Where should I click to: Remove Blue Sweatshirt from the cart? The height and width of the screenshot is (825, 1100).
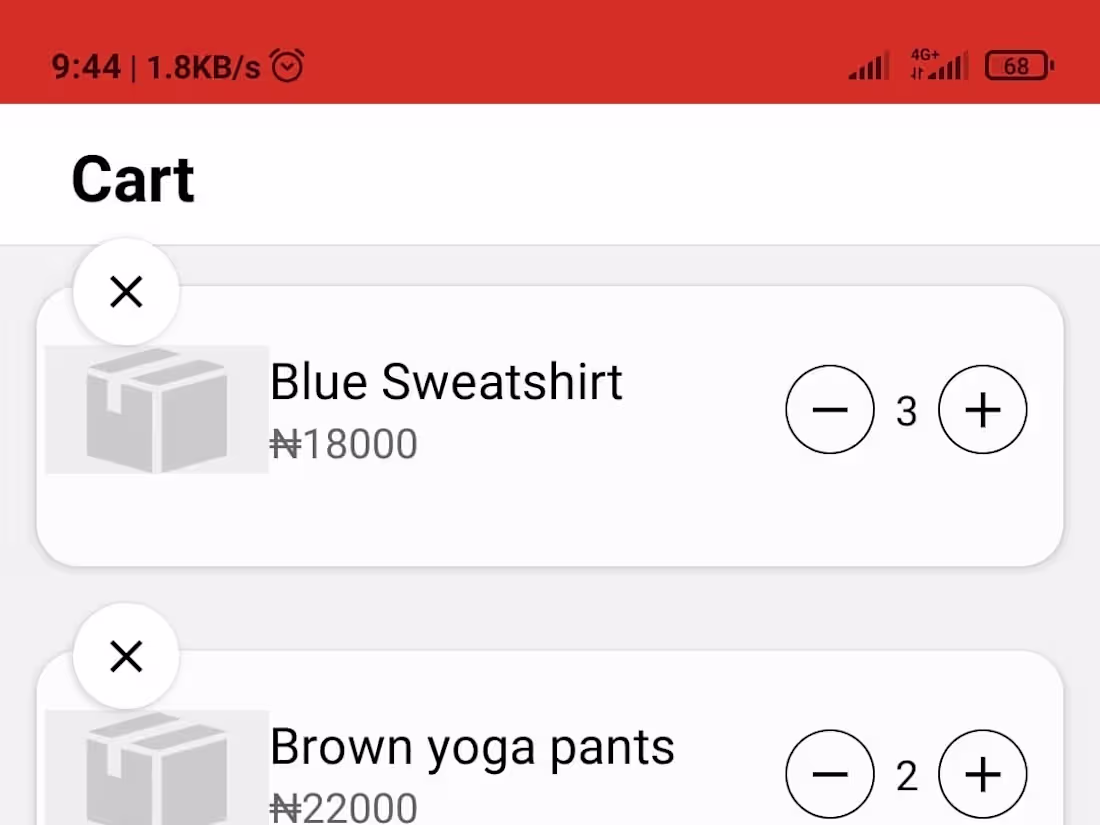(x=126, y=291)
